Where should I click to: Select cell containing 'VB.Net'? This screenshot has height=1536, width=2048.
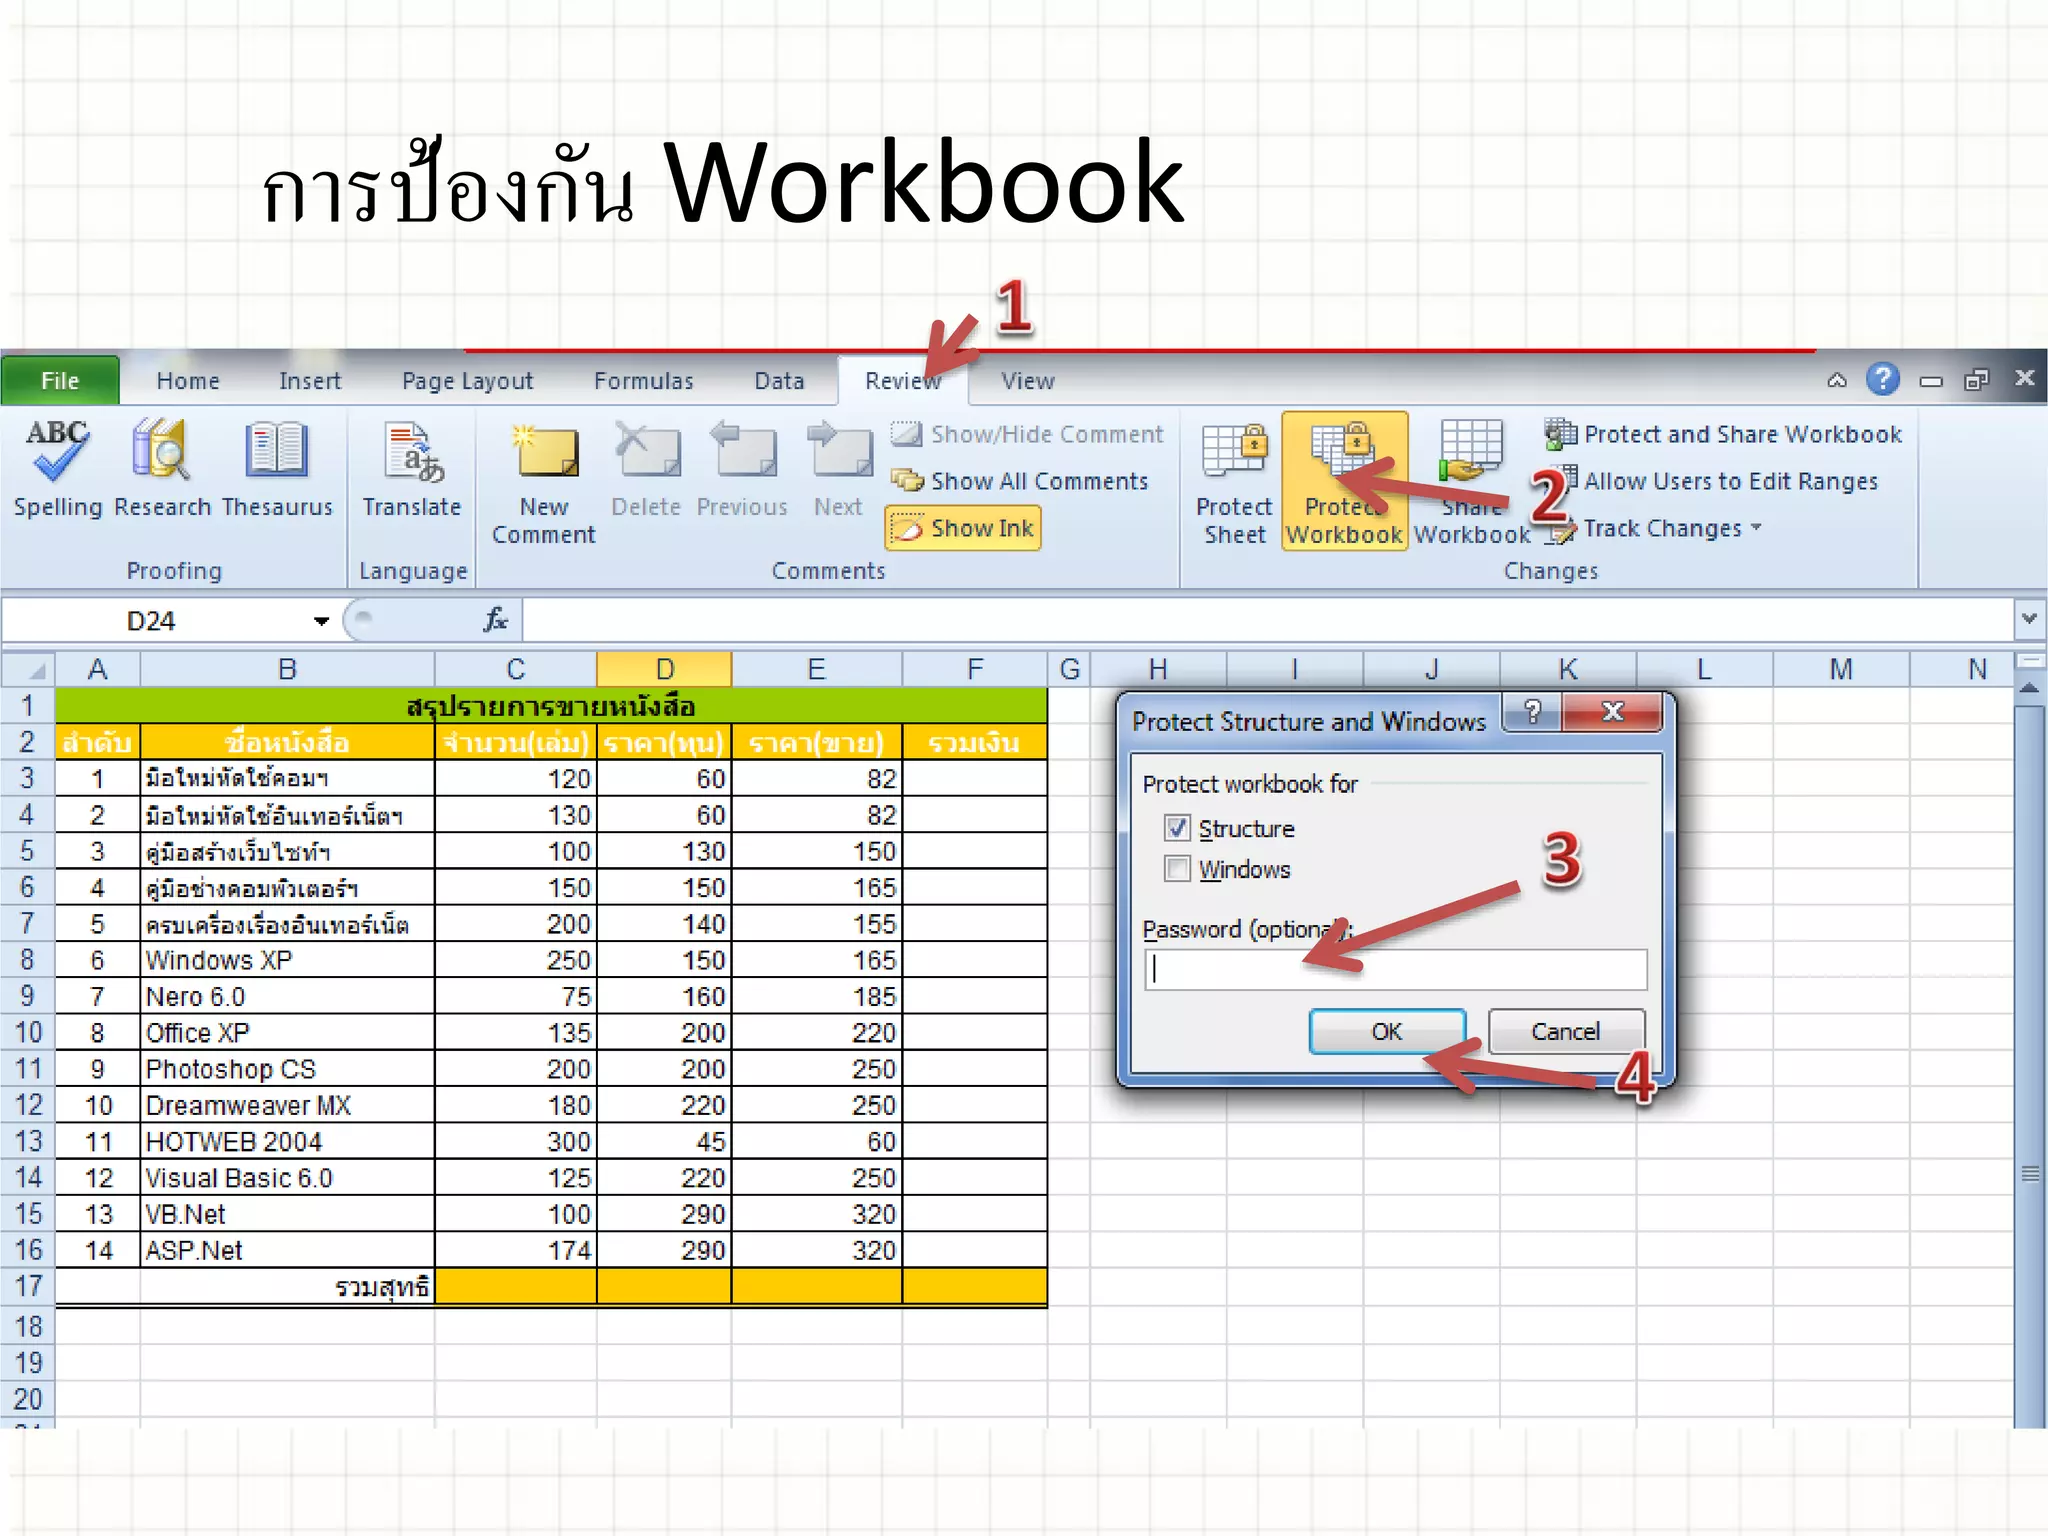coord(287,1214)
